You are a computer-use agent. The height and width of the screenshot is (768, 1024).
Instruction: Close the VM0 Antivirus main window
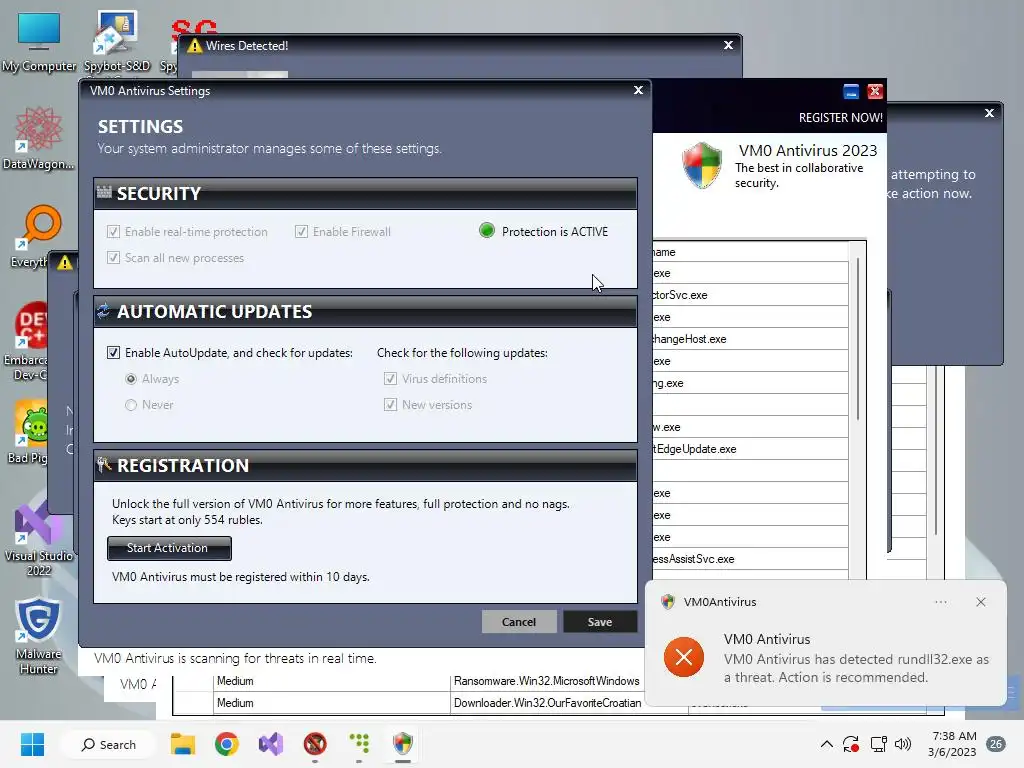pos(875,91)
